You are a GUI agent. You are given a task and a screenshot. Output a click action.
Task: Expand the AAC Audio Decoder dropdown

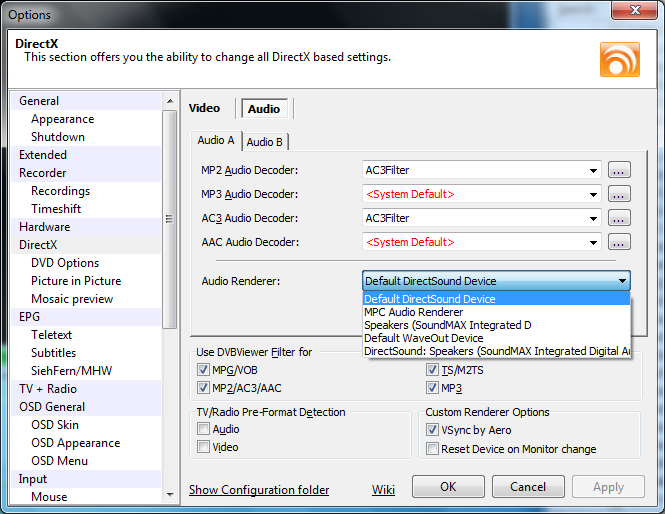[x=593, y=243]
